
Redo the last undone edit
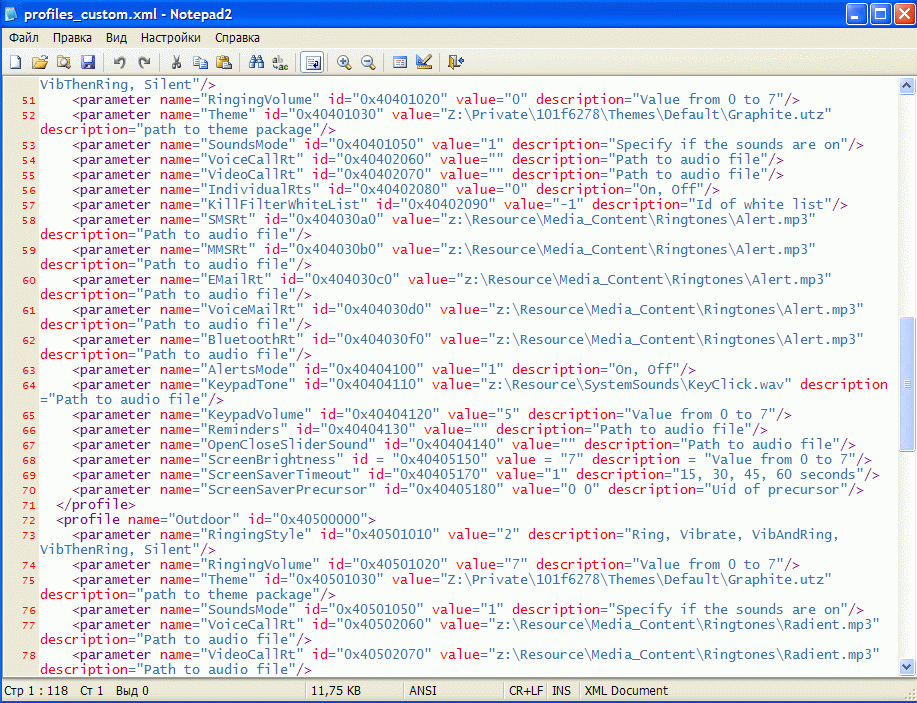(144, 62)
